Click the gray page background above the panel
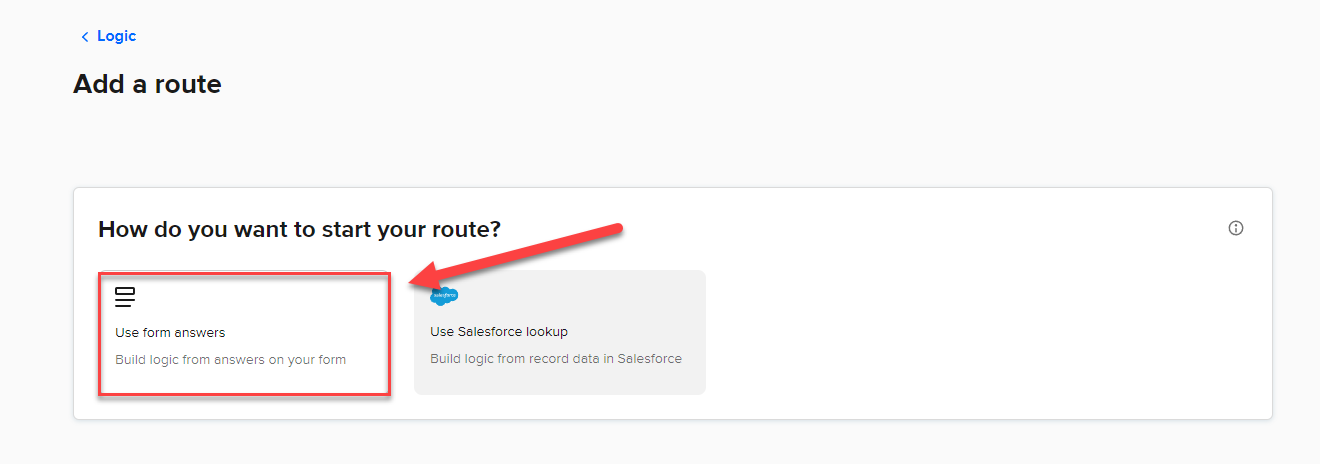This screenshot has width=1320, height=464. pos(700,140)
